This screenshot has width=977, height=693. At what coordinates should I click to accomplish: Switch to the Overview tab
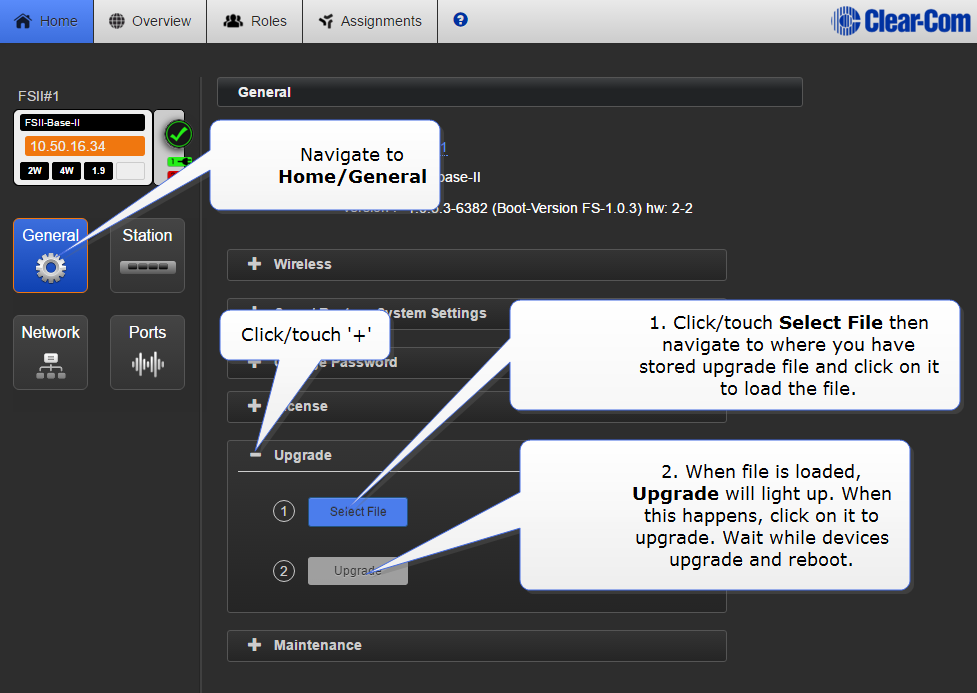pos(150,21)
